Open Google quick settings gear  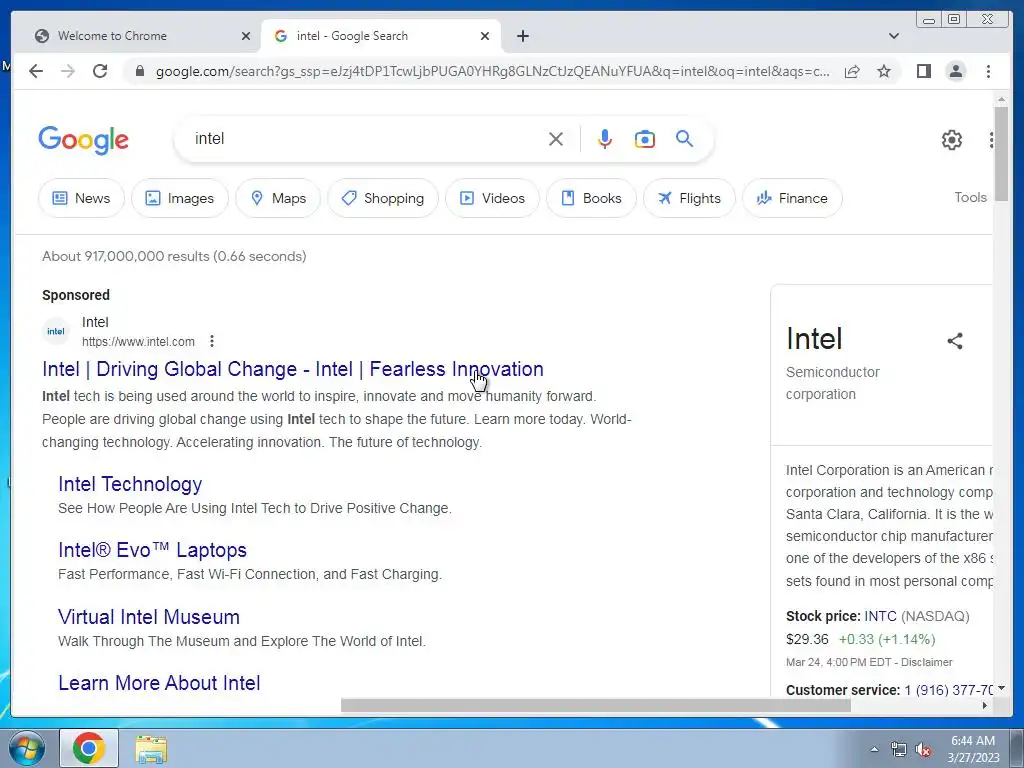(952, 140)
